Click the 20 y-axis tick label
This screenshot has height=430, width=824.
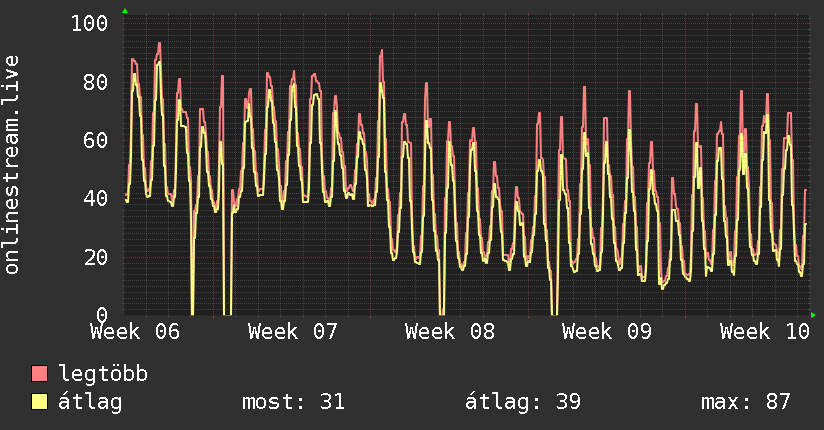(x=96, y=257)
